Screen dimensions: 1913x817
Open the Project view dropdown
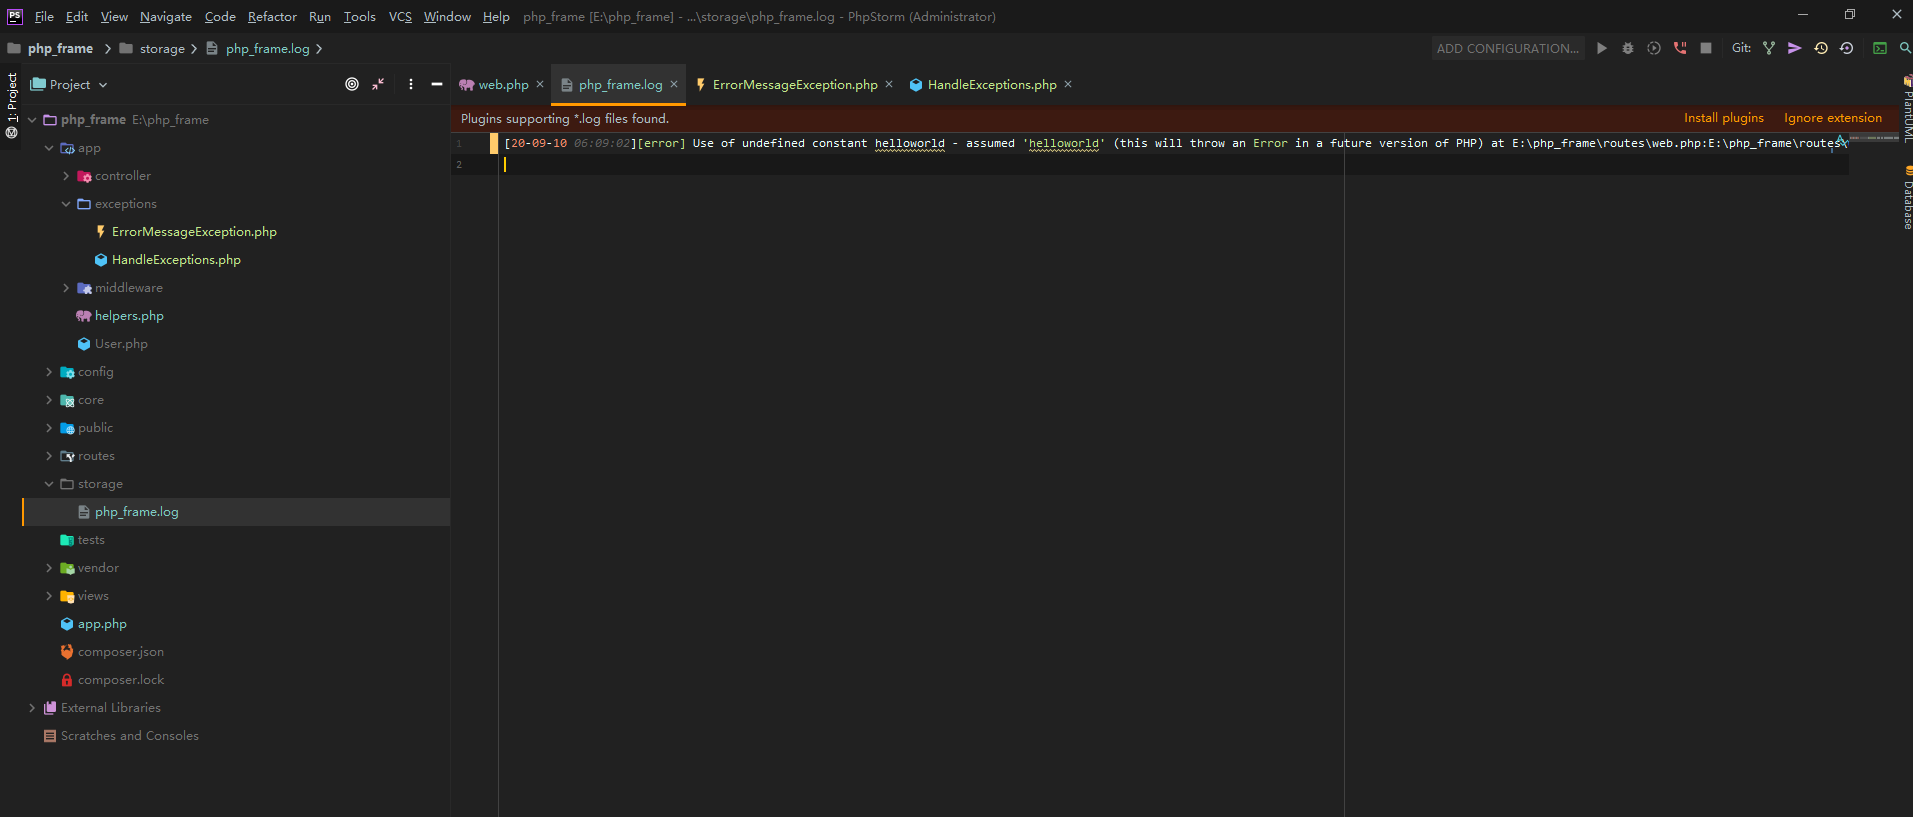click(x=69, y=85)
